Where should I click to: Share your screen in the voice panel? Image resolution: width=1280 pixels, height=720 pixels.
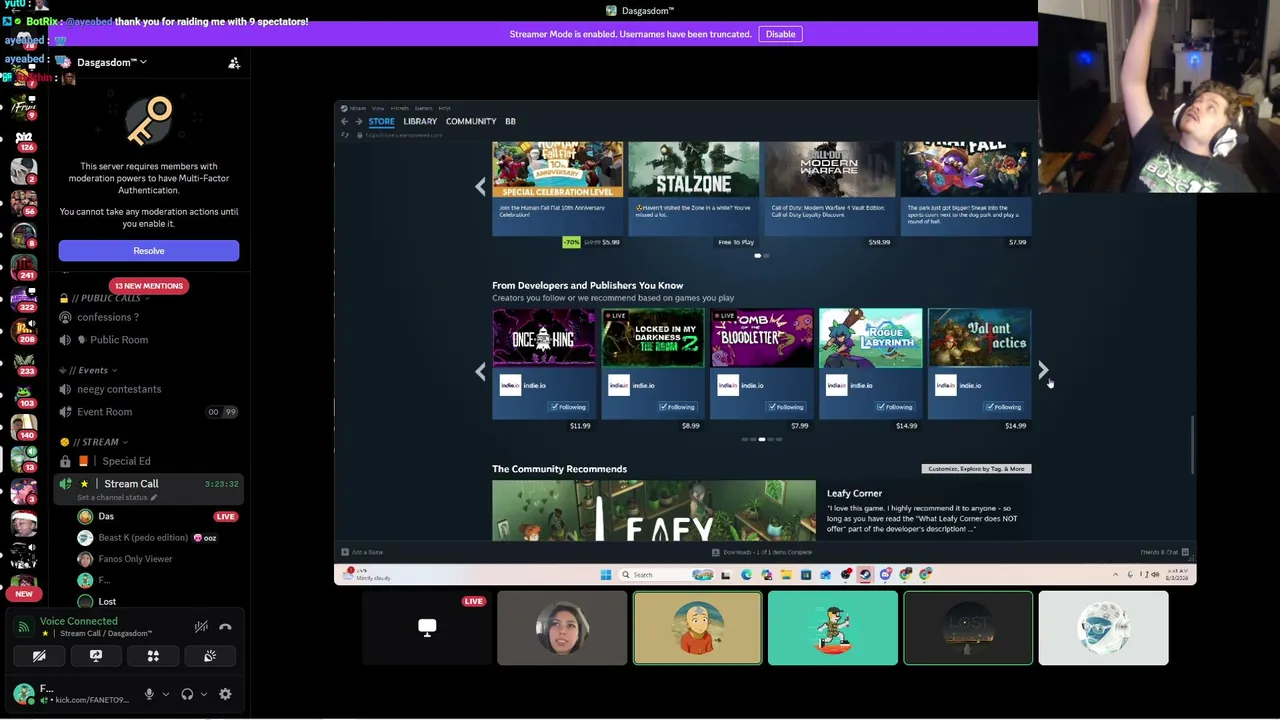pyautogui.click(x=96, y=656)
